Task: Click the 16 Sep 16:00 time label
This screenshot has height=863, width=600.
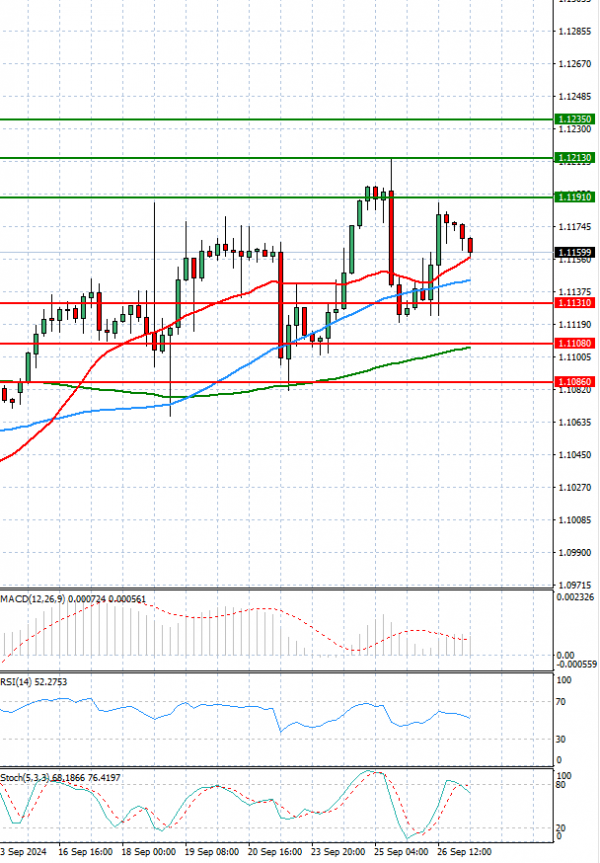Action: (x=85, y=851)
